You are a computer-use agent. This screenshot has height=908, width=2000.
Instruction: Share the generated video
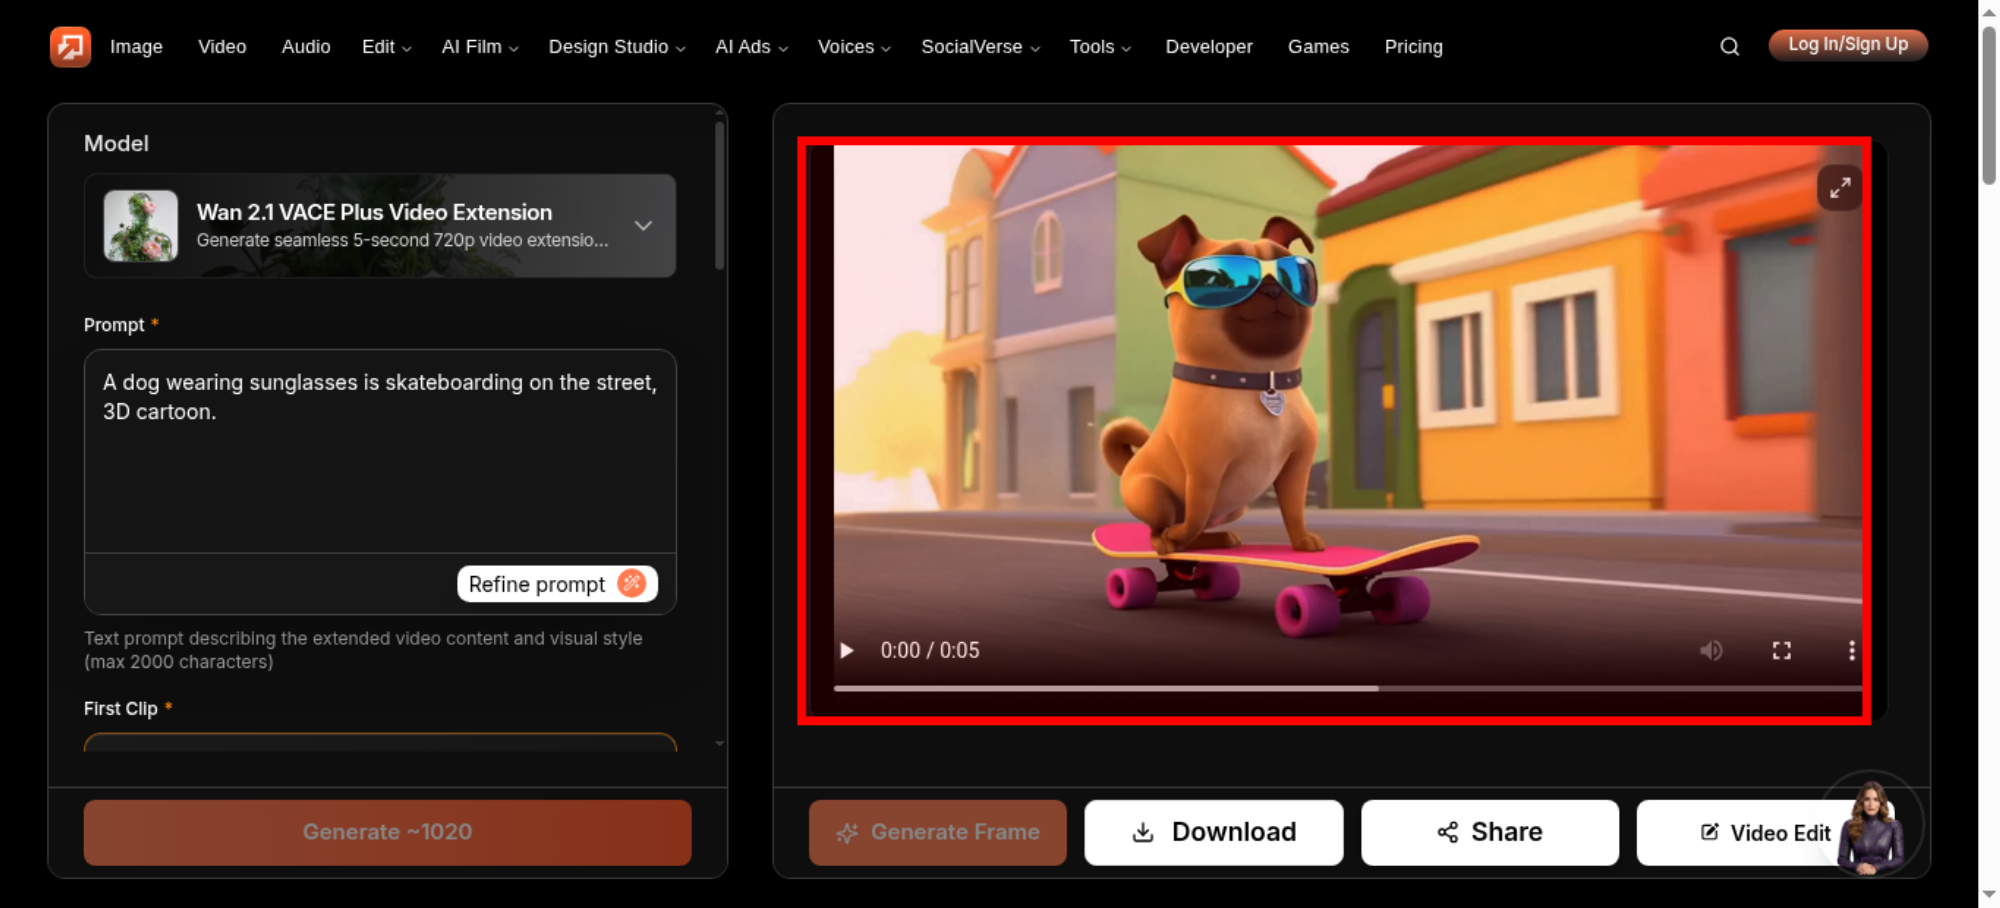point(1489,832)
